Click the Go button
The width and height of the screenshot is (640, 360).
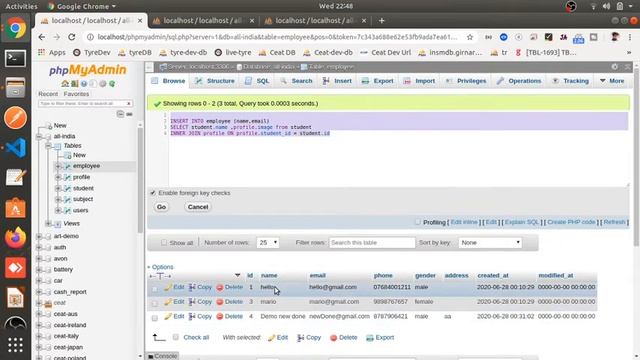pyautogui.click(x=161, y=207)
